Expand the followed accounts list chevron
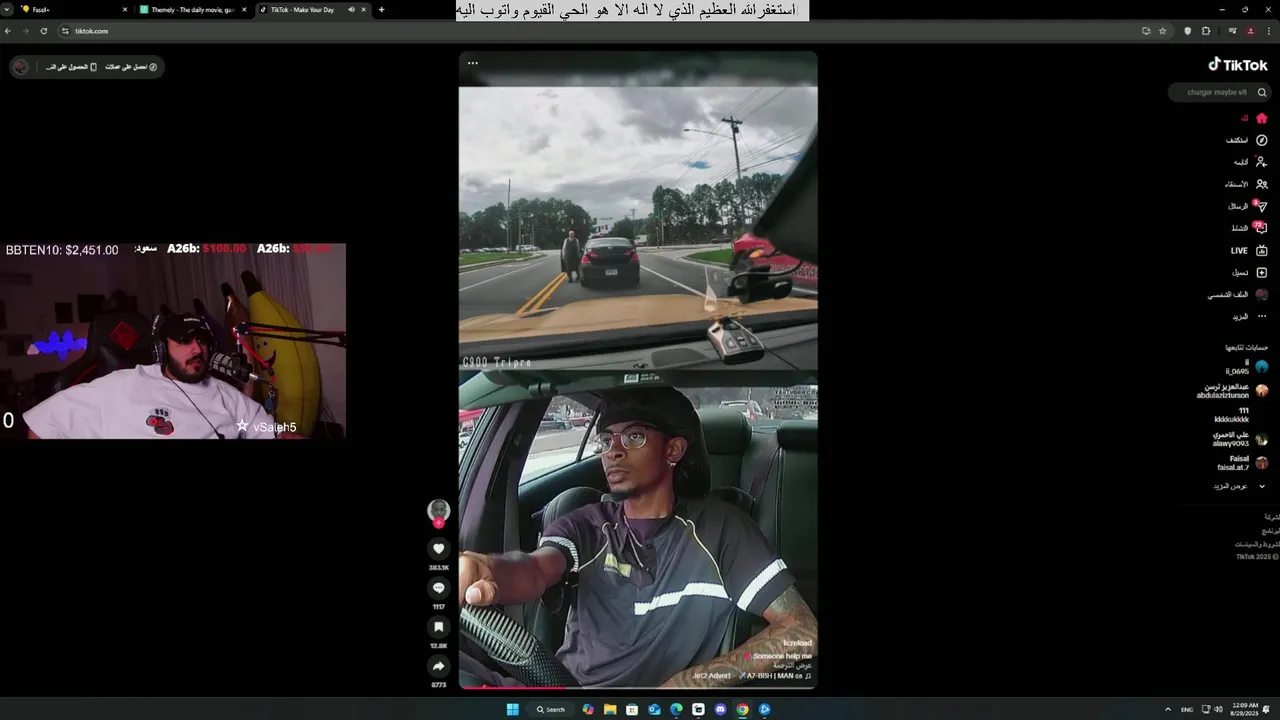 click(1262, 486)
